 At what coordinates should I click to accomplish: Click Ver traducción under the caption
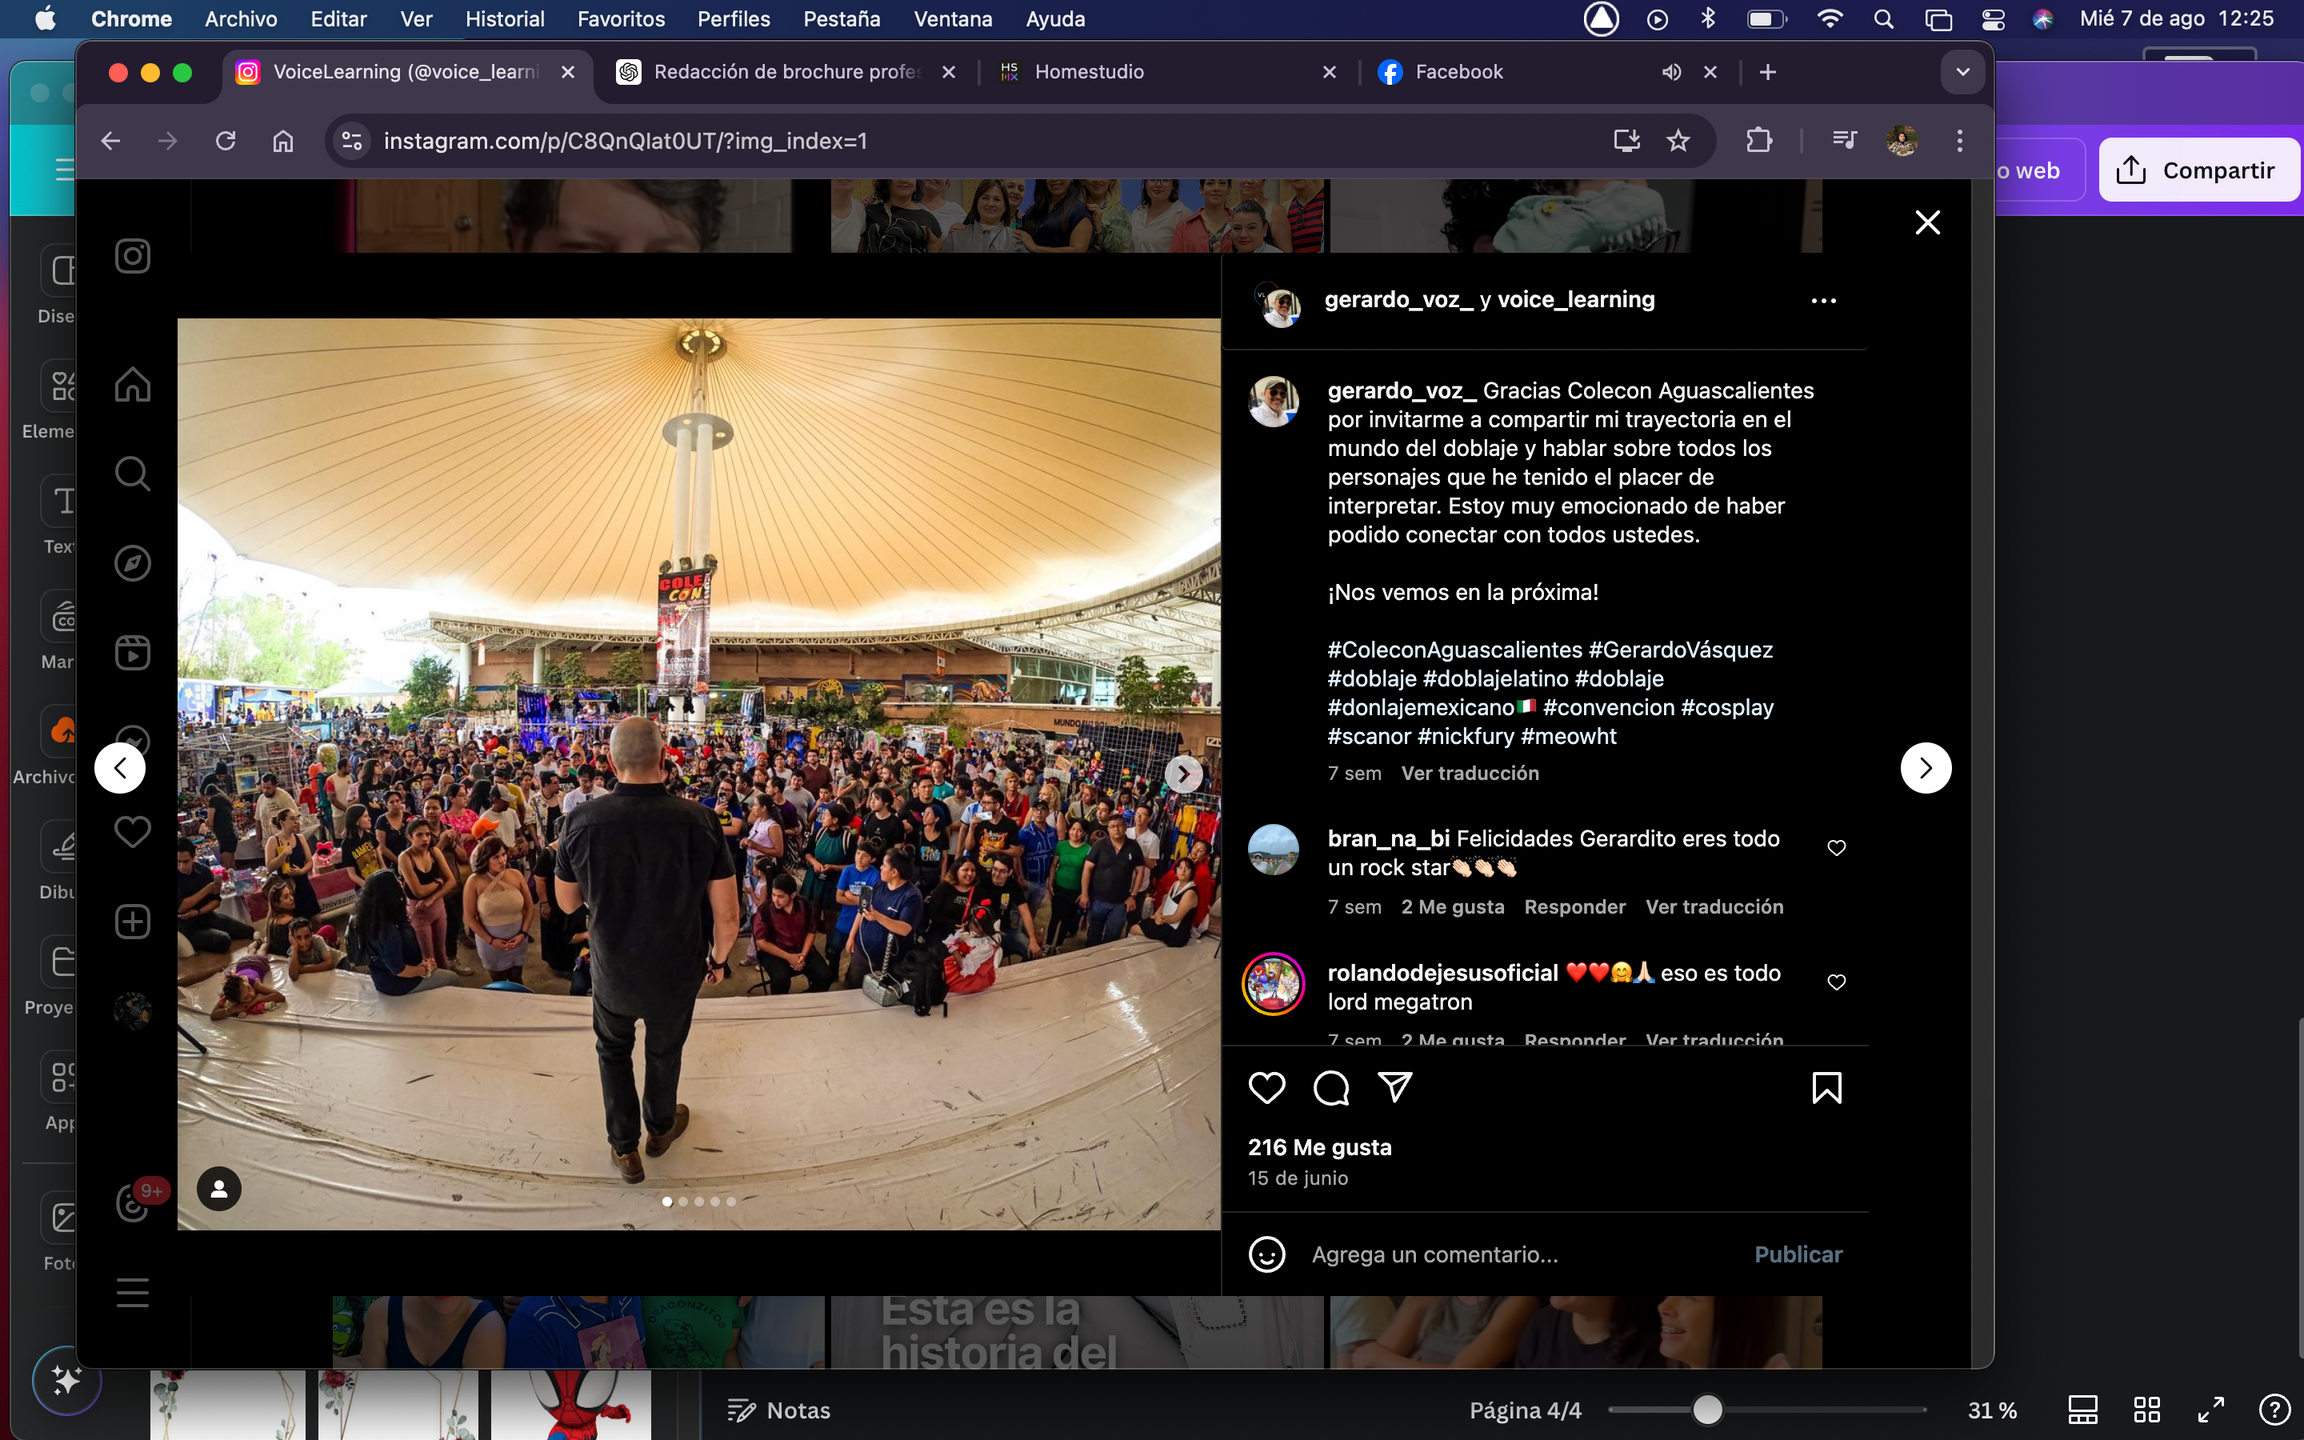tap(1470, 773)
